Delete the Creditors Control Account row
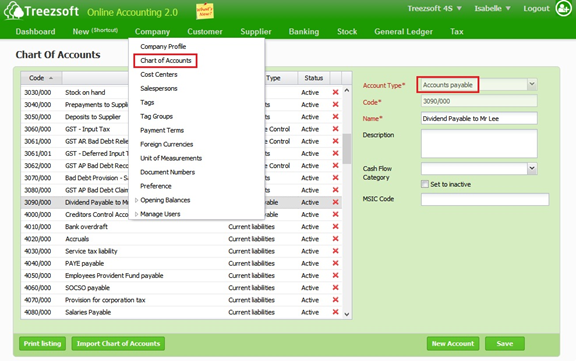Viewport: 576px width, 361px height. 335,214
